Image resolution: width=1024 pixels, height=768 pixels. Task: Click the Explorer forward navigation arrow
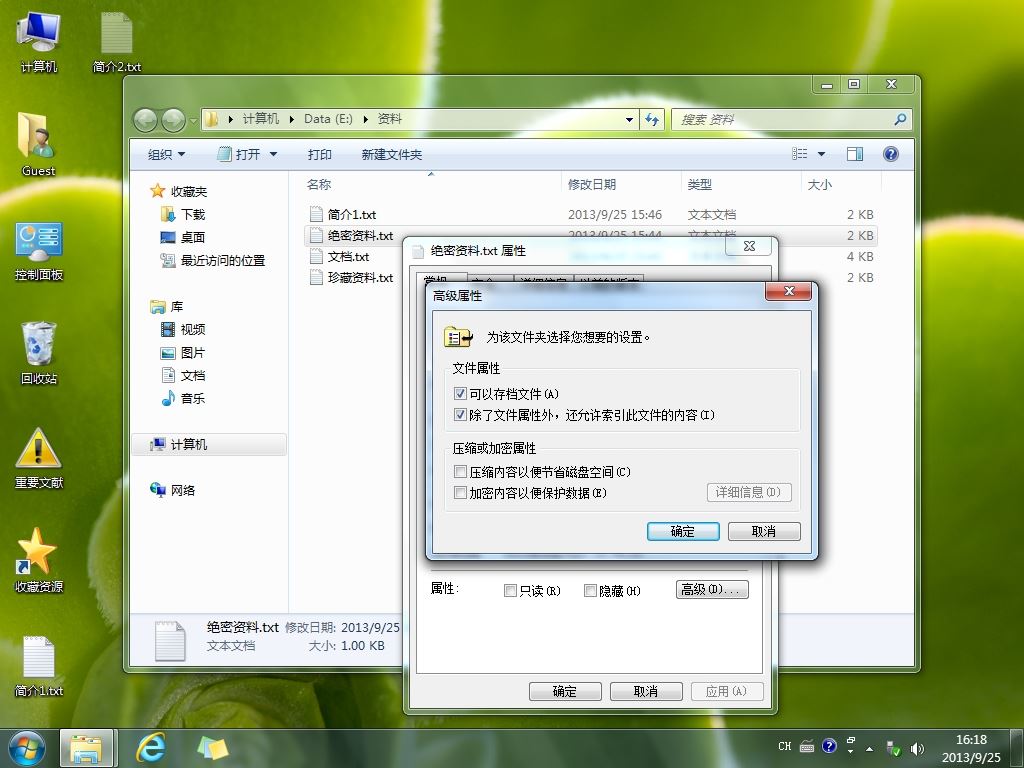point(173,120)
